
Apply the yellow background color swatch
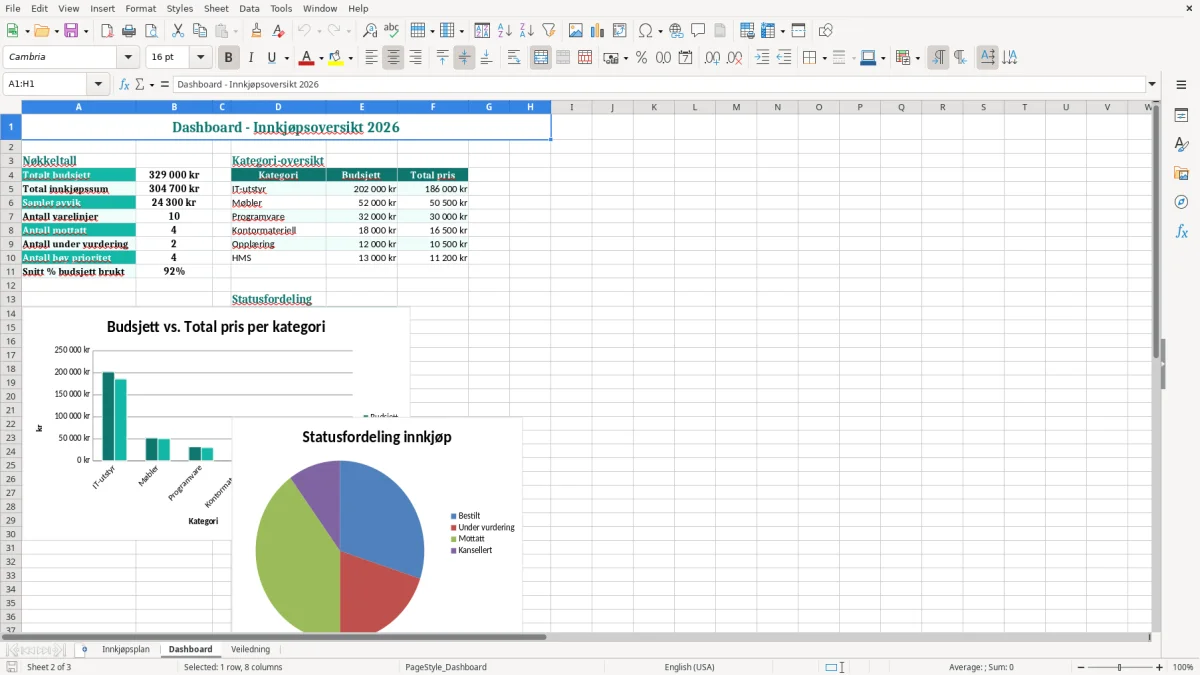(x=336, y=58)
